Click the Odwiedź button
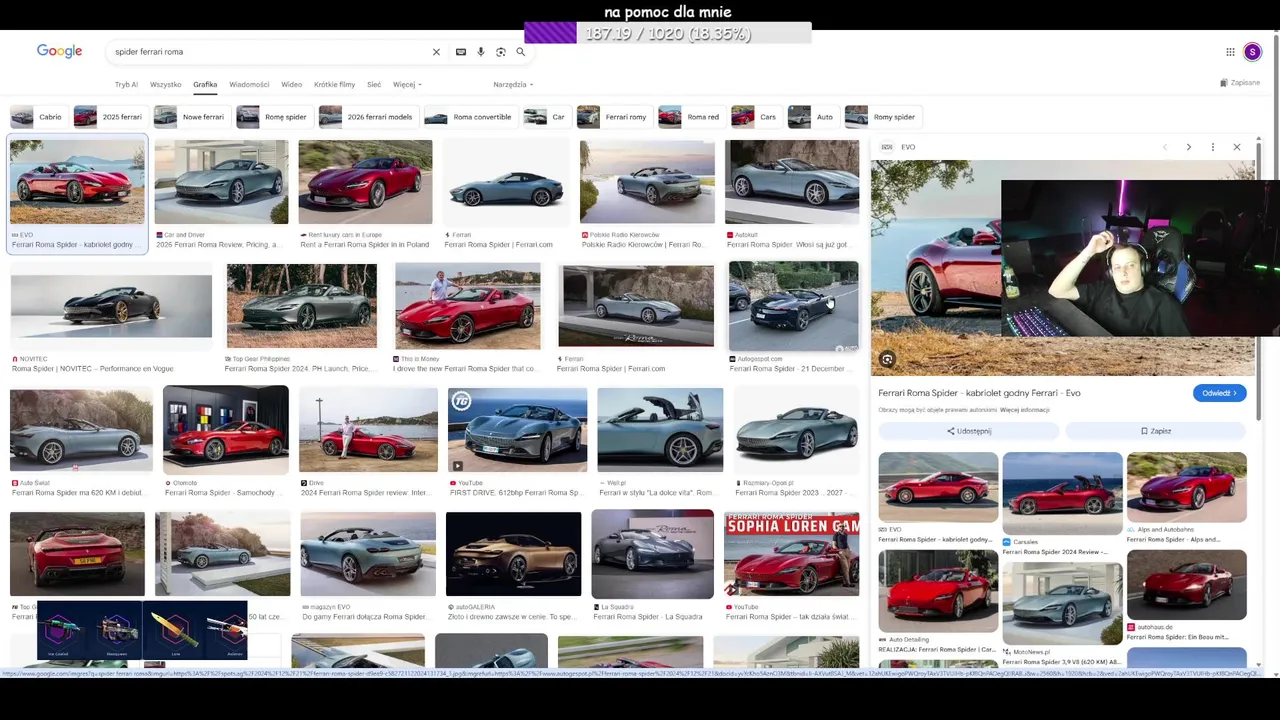 point(1219,393)
